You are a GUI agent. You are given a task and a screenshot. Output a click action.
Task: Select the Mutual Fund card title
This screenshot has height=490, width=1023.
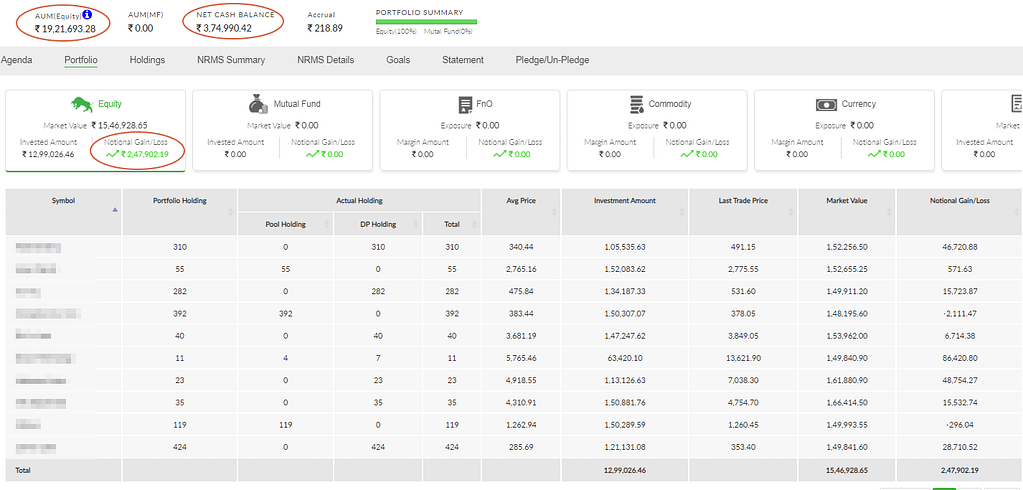coord(297,104)
